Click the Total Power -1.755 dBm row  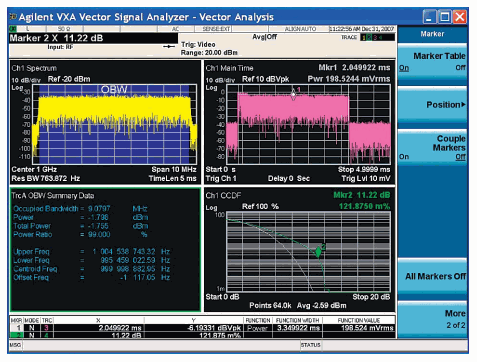[x=81, y=226]
